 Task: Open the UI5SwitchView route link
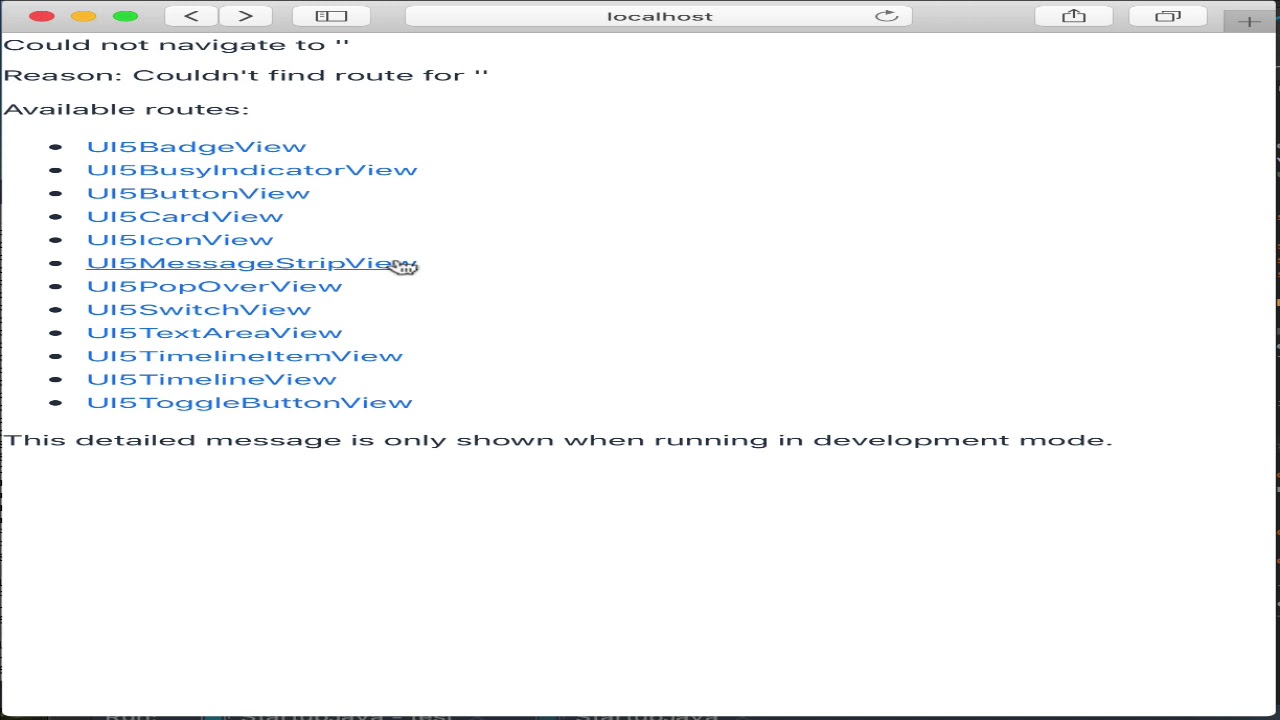[x=199, y=309]
